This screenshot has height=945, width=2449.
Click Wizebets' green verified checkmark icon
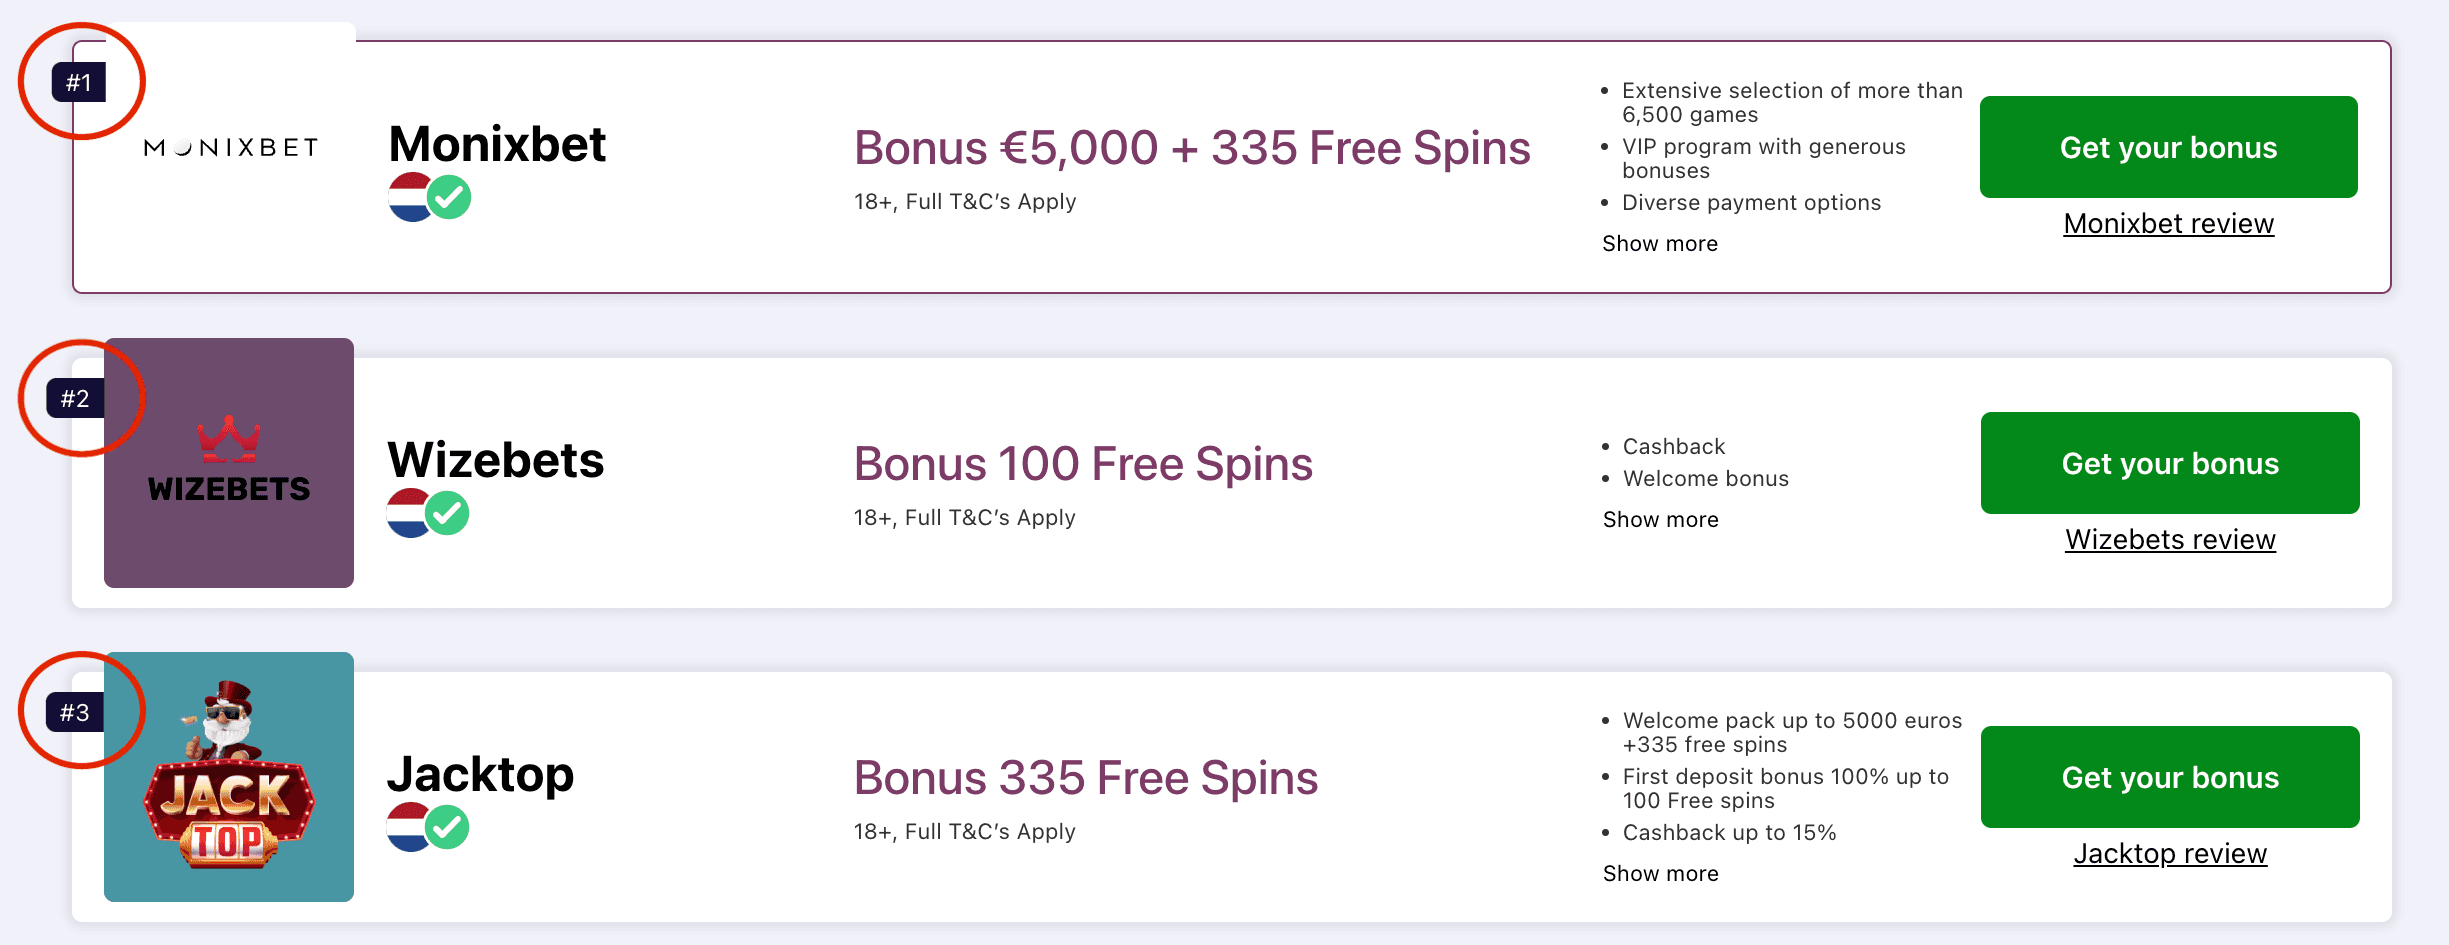tap(448, 514)
